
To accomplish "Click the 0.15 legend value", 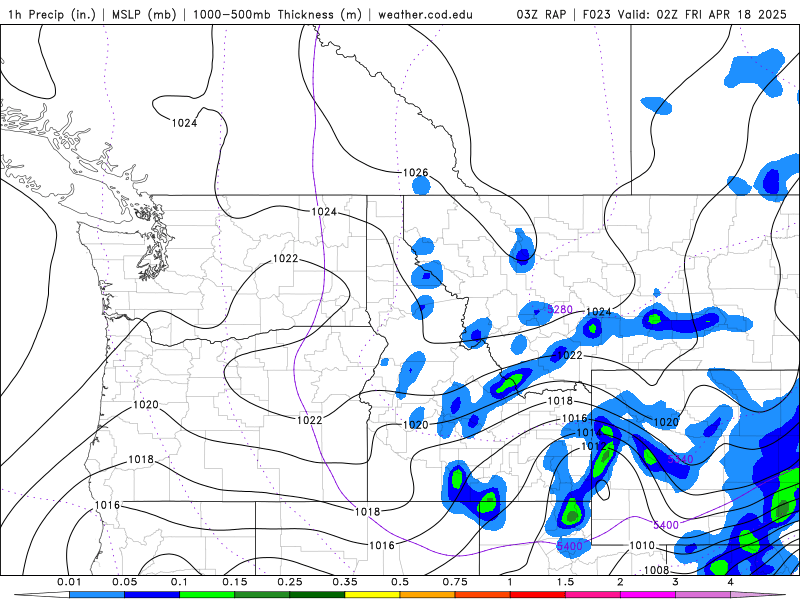I will tap(235, 582).
